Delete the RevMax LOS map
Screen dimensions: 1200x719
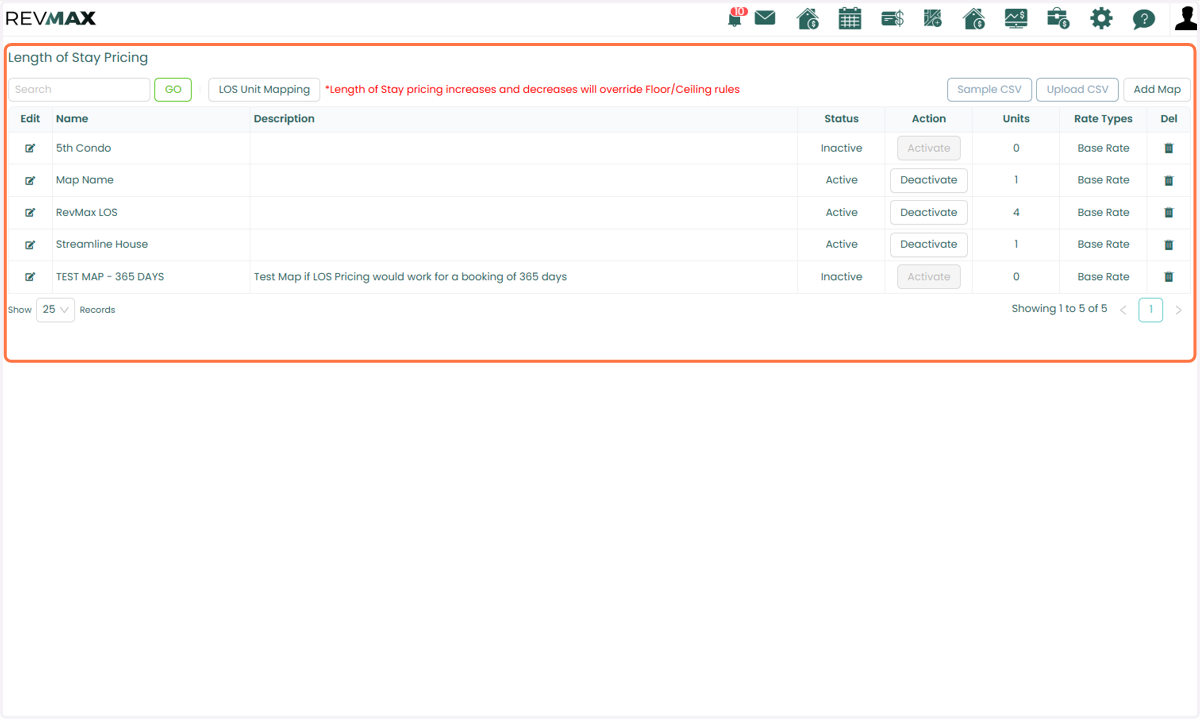(x=1169, y=212)
